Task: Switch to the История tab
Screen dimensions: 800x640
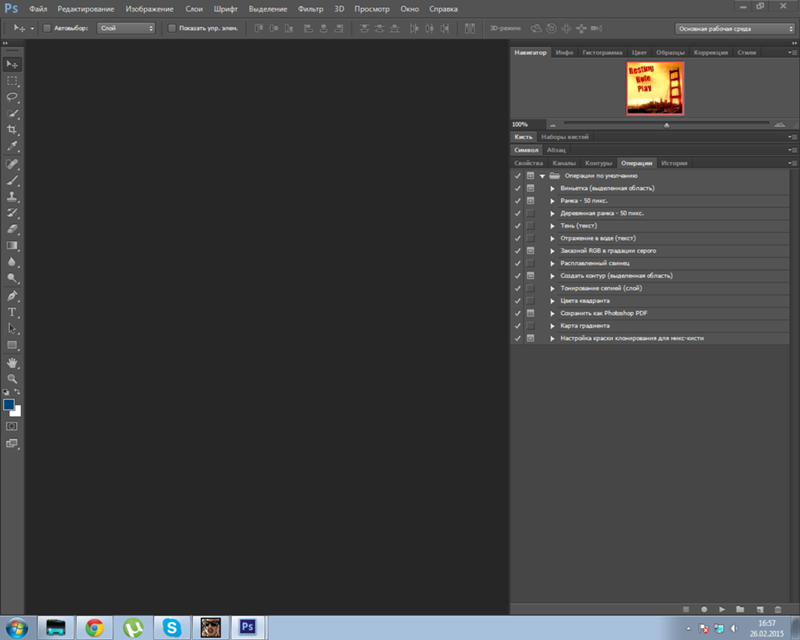Action: point(673,162)
